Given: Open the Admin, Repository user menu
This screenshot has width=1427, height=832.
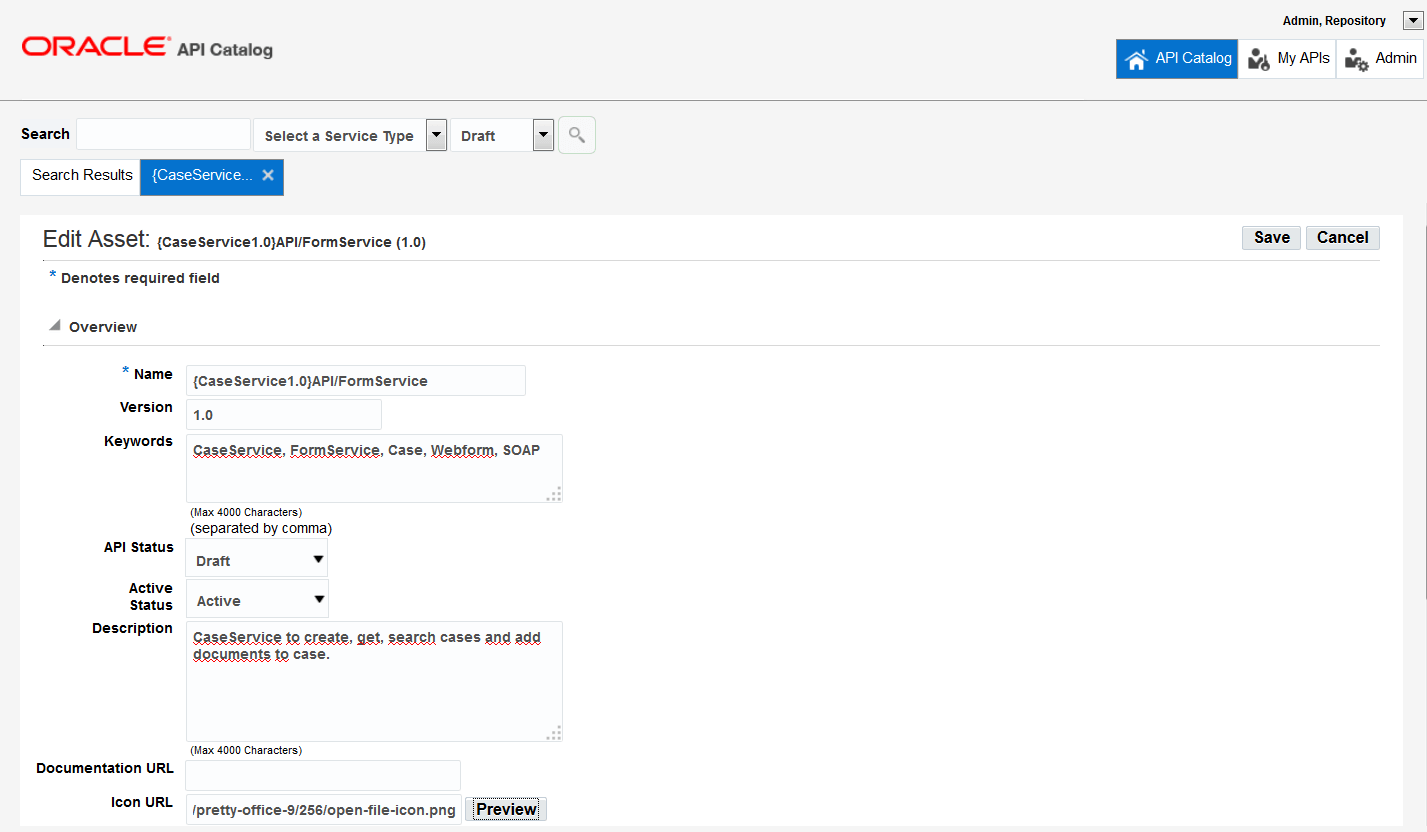Looking at the screenshot, I should click(1412, 20).
